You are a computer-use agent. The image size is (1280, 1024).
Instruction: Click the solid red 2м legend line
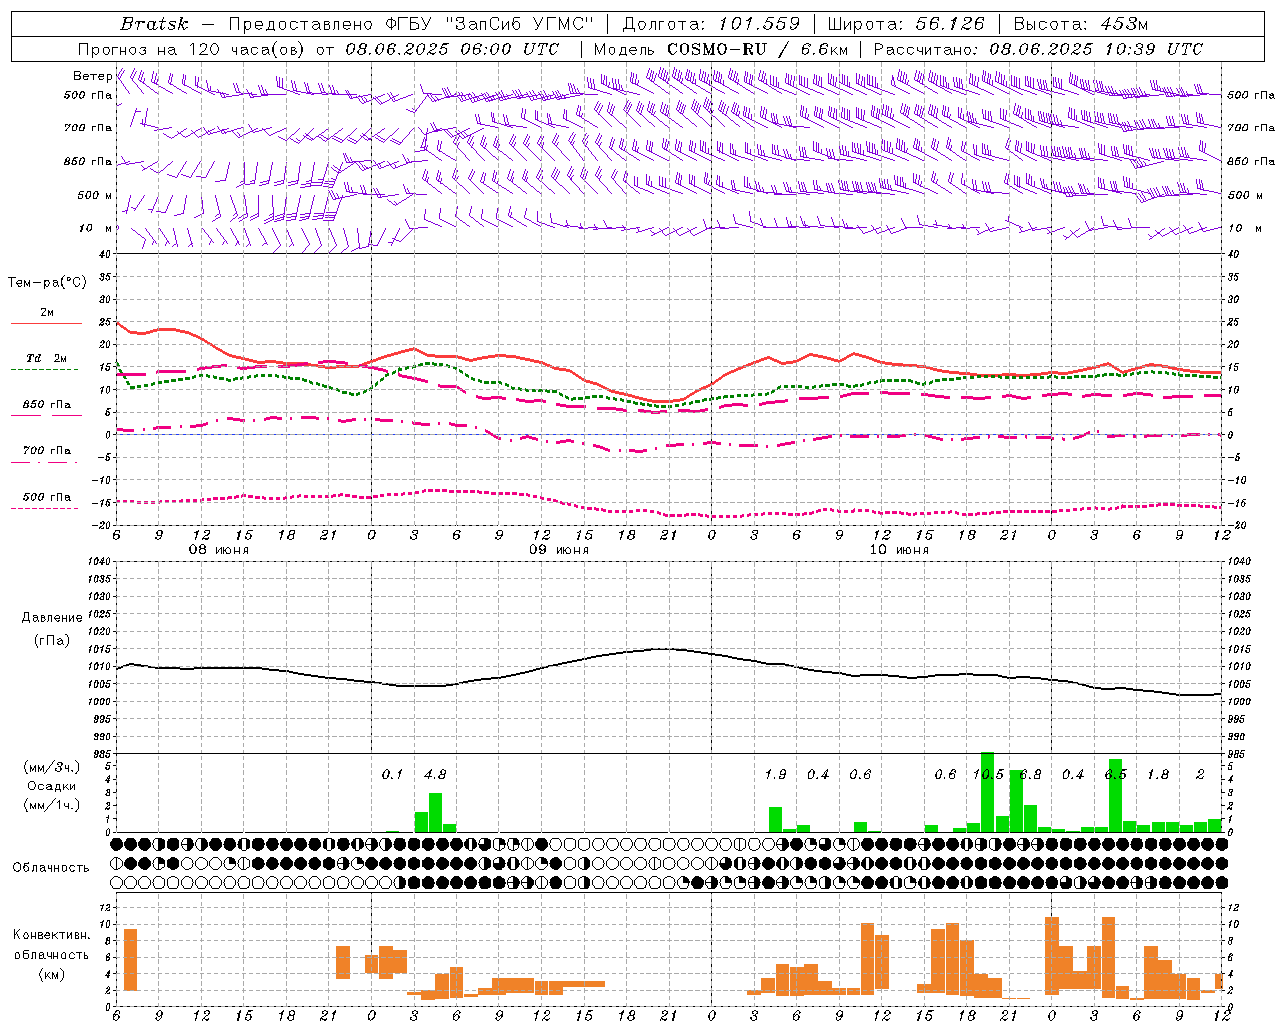click(x=47, y=324)
